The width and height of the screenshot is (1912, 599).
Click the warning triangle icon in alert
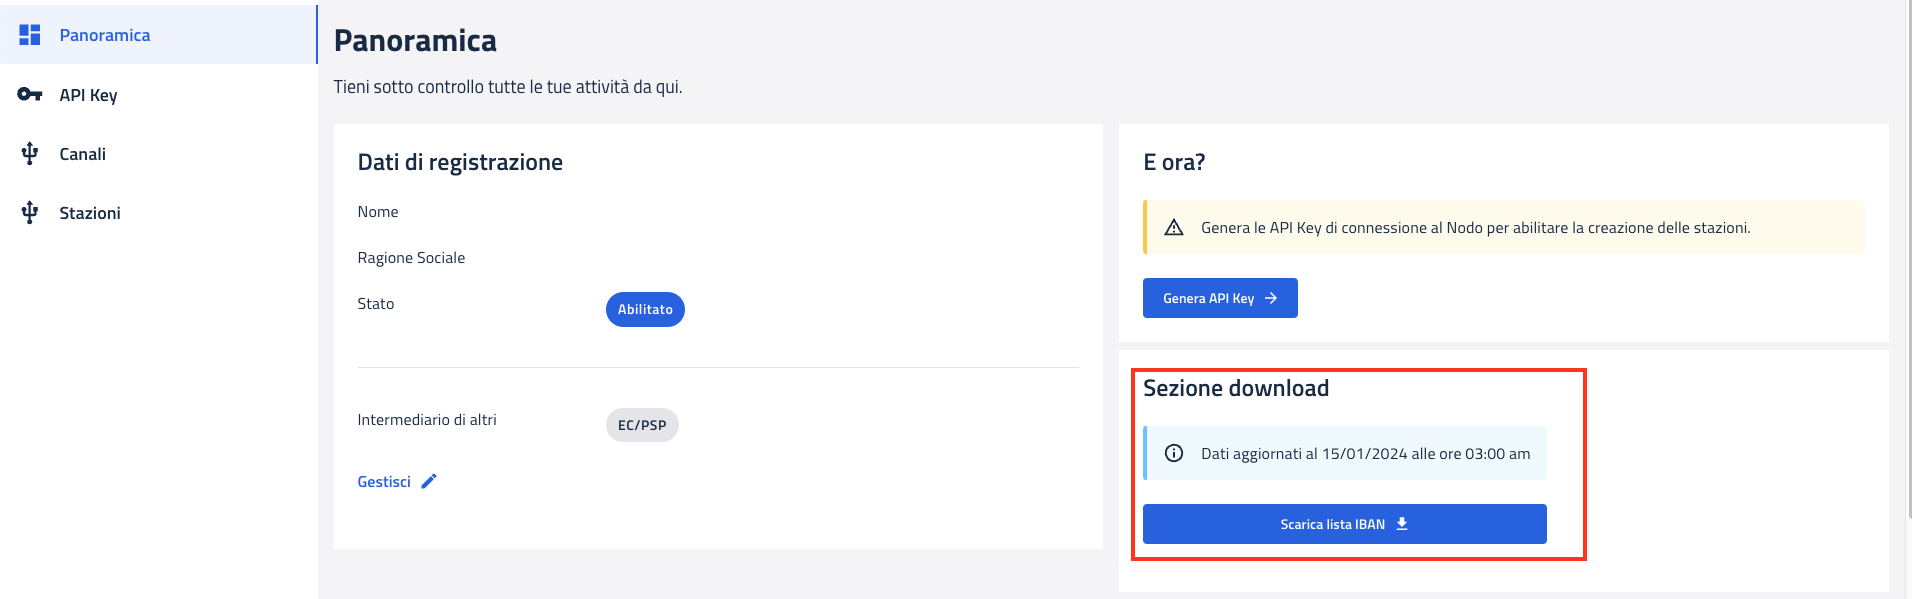click(x=1174, y=228)
